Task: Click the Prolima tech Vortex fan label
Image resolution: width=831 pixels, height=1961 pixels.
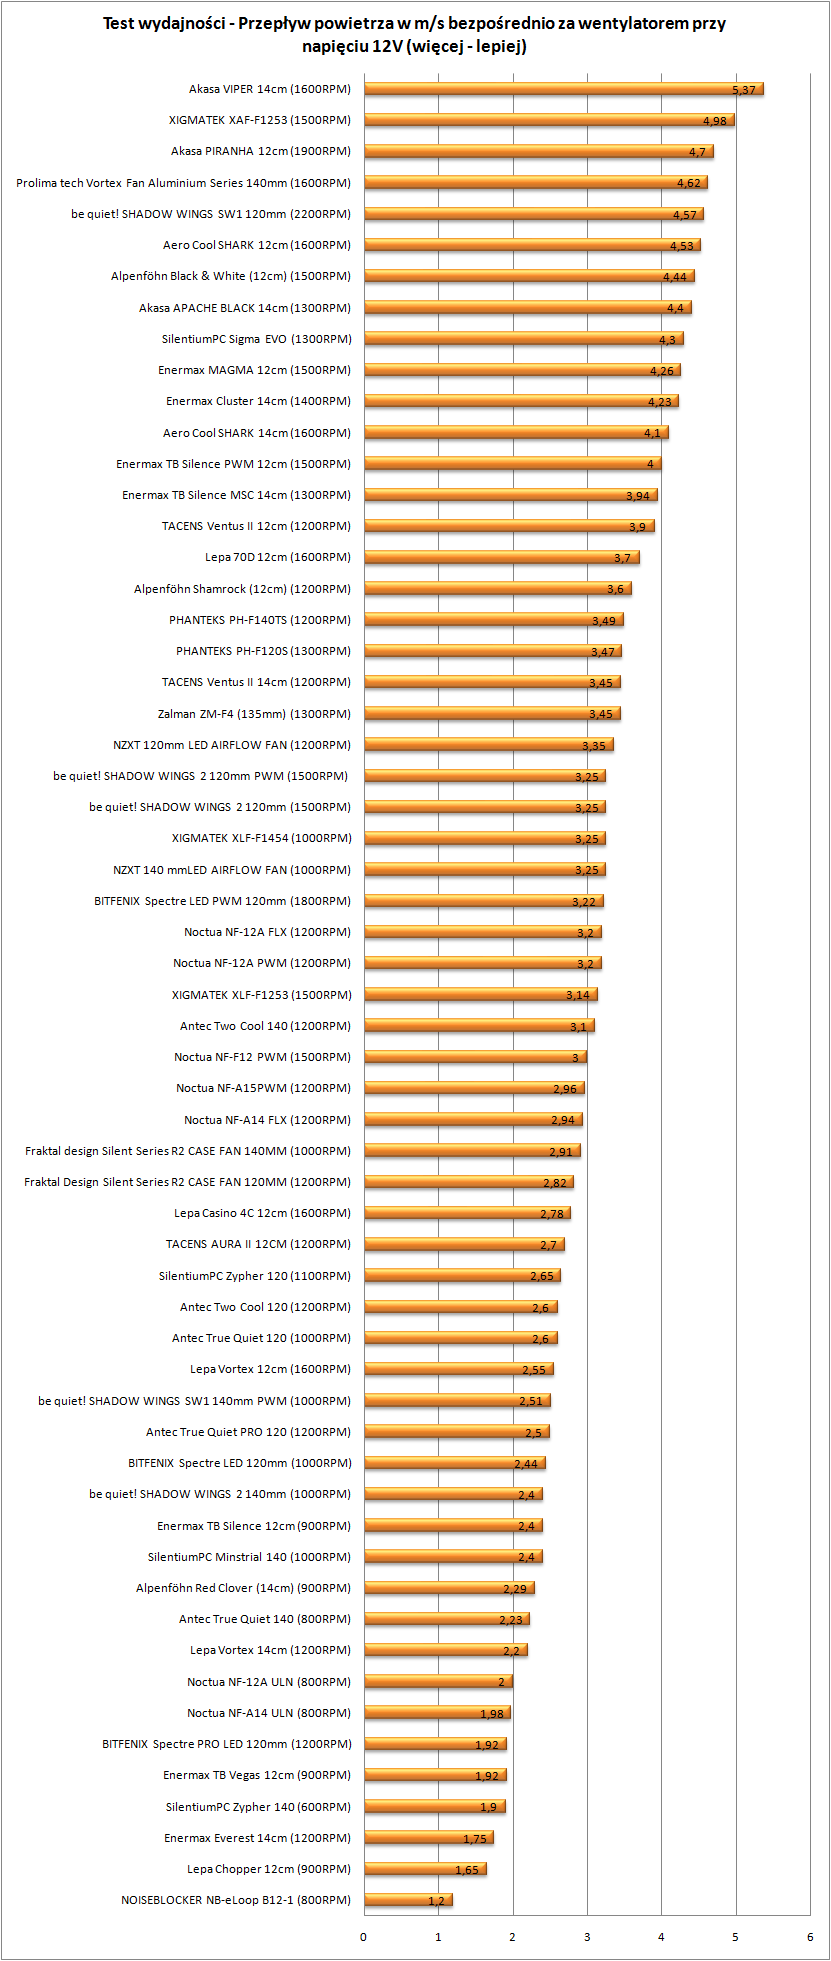Action: click(x=183, y=183)
